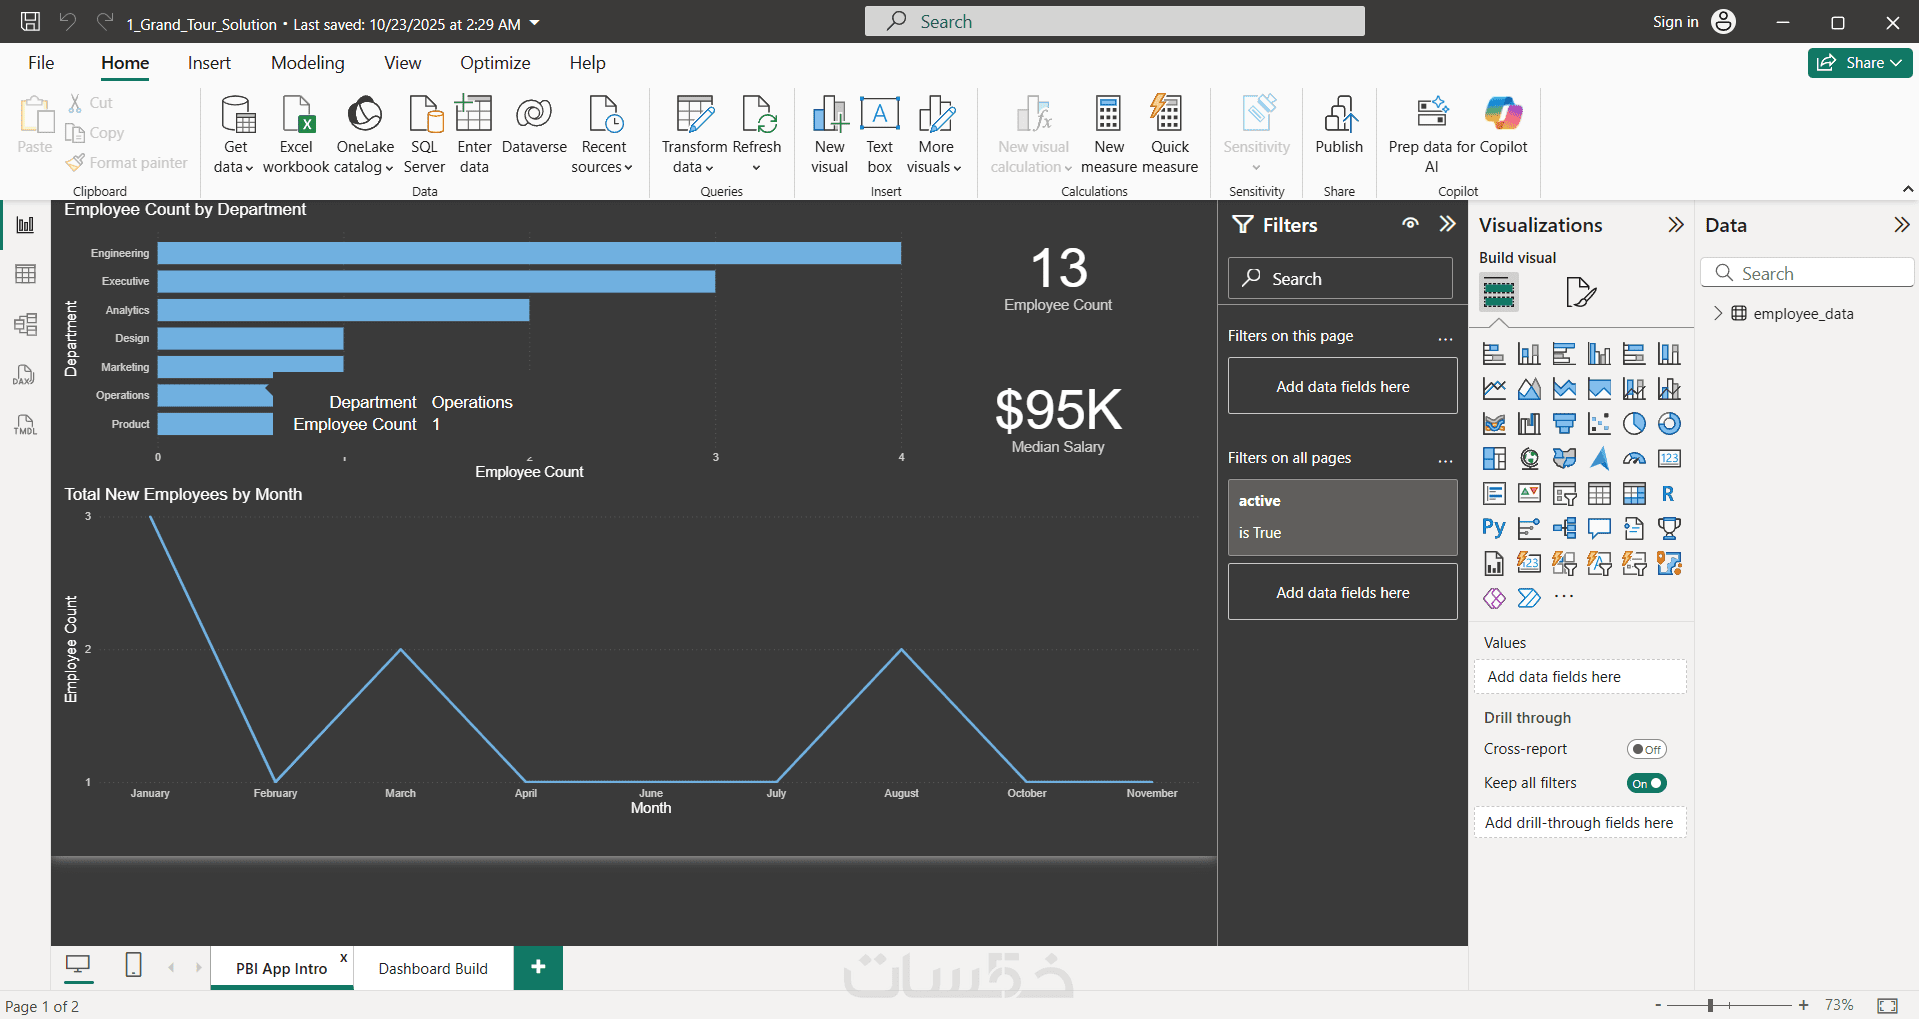This screenshot has width=1919, height=1019.
Task: Collapse the ribbon with chevron
Action: (1907, 188)
